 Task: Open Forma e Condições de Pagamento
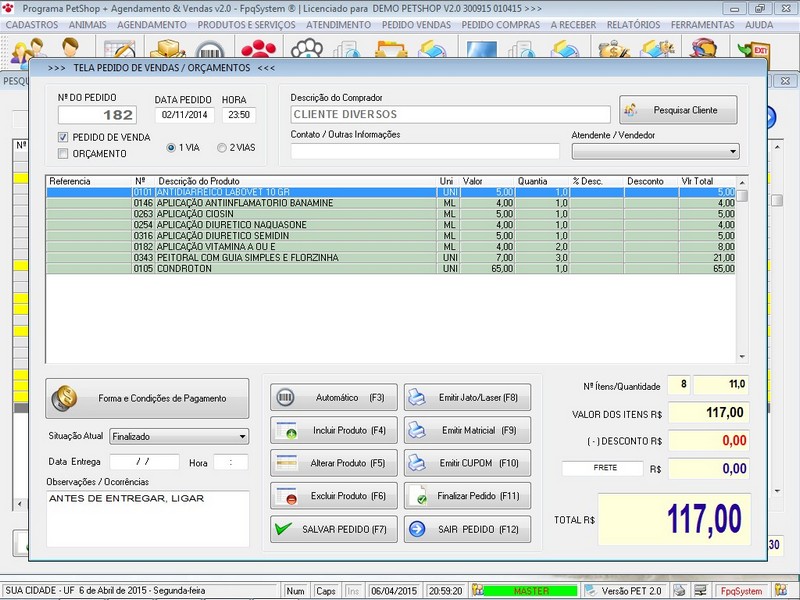pos(147,398)
